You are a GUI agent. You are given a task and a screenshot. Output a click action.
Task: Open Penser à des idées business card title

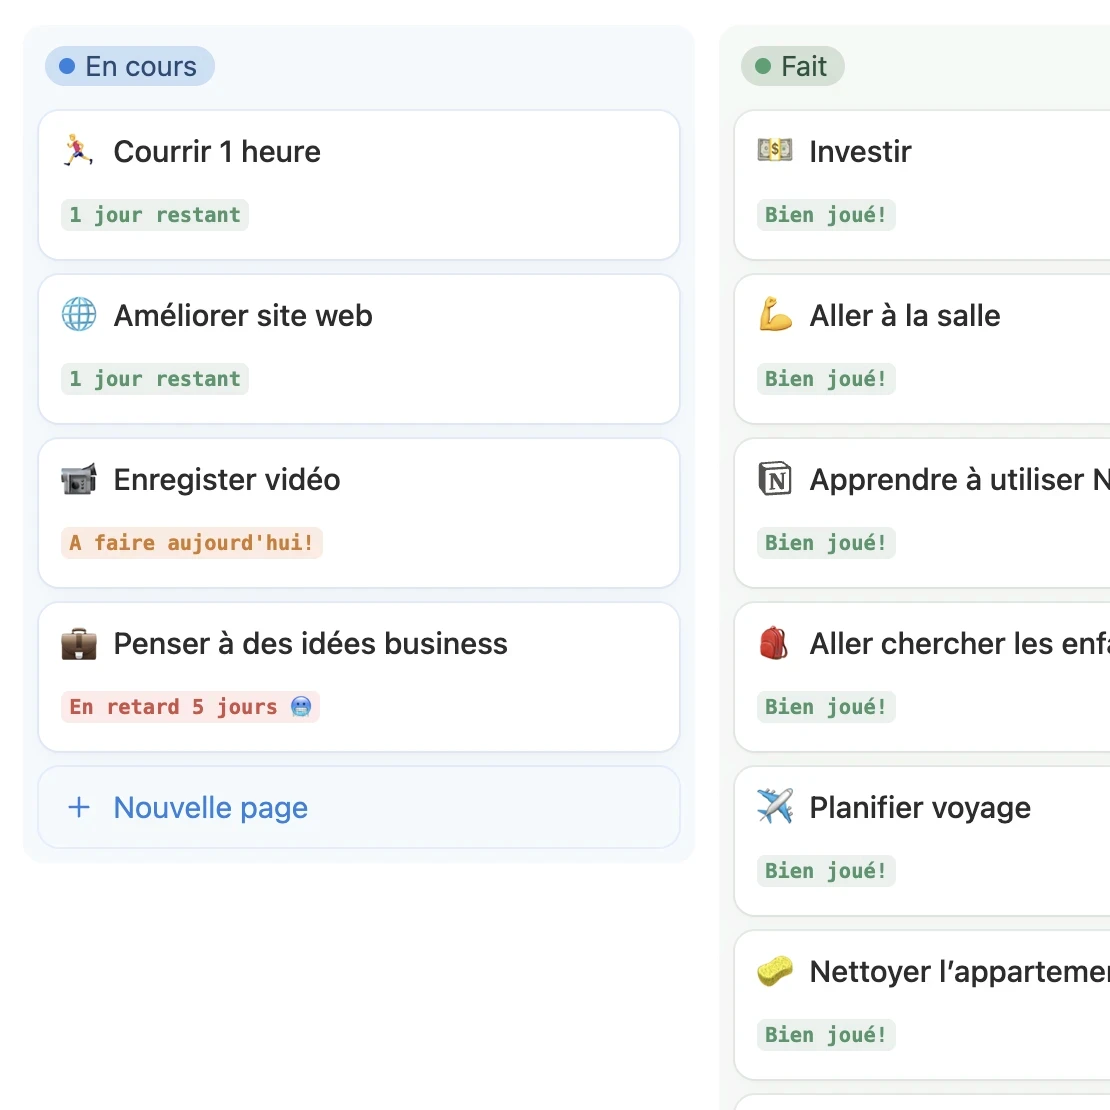click(310, 644)
